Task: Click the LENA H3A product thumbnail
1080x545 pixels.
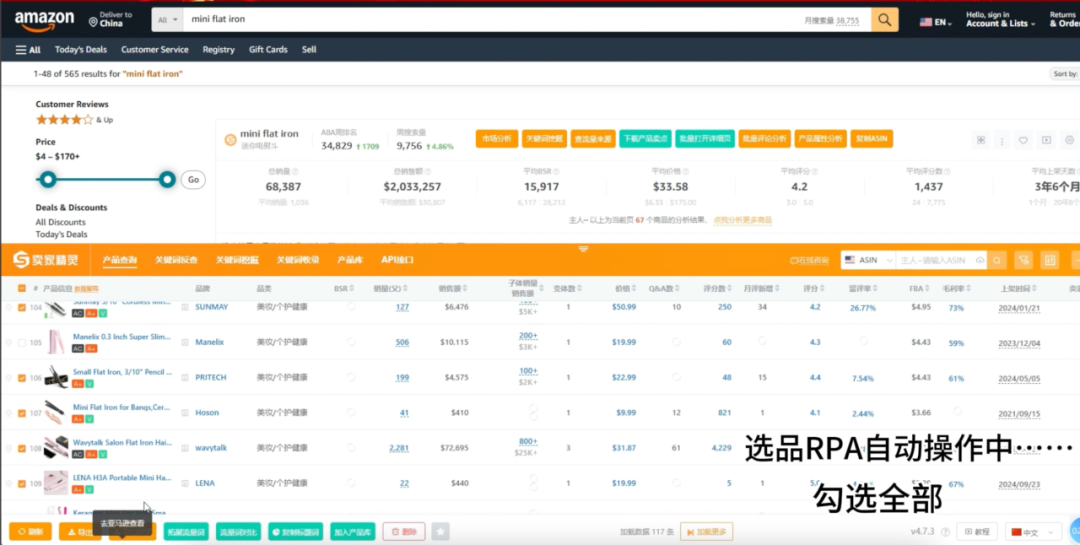Action: point(56,482)
